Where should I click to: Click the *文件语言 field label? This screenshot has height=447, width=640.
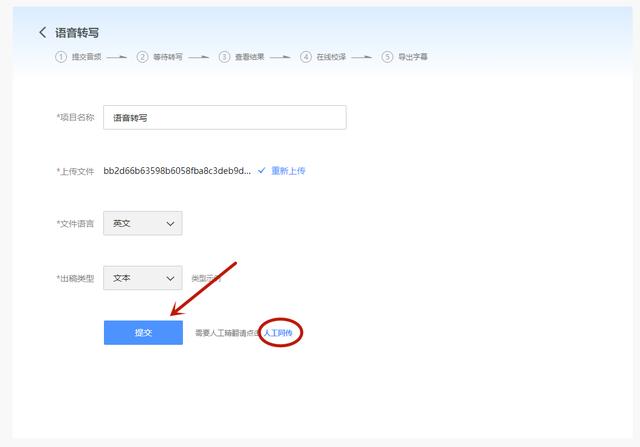(x=75, y=224)
